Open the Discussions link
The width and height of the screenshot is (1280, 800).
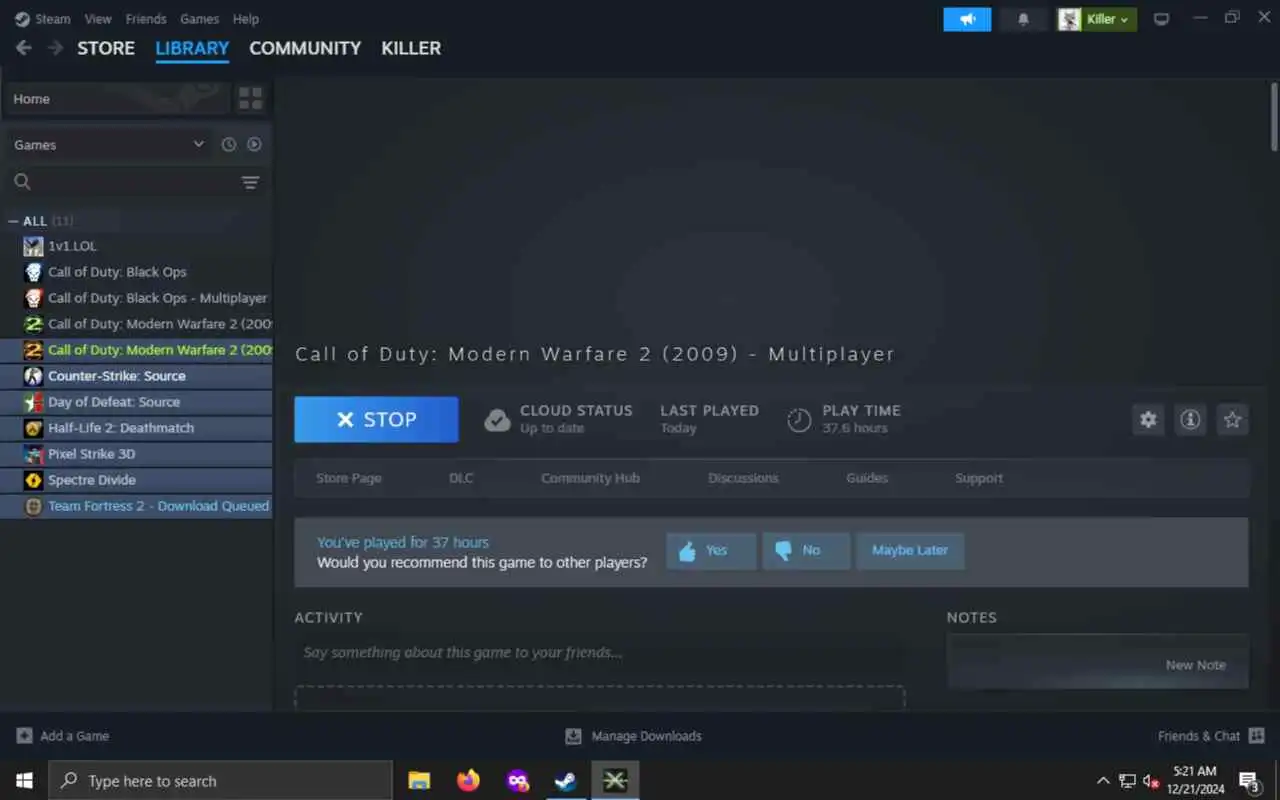click(743, 478)
